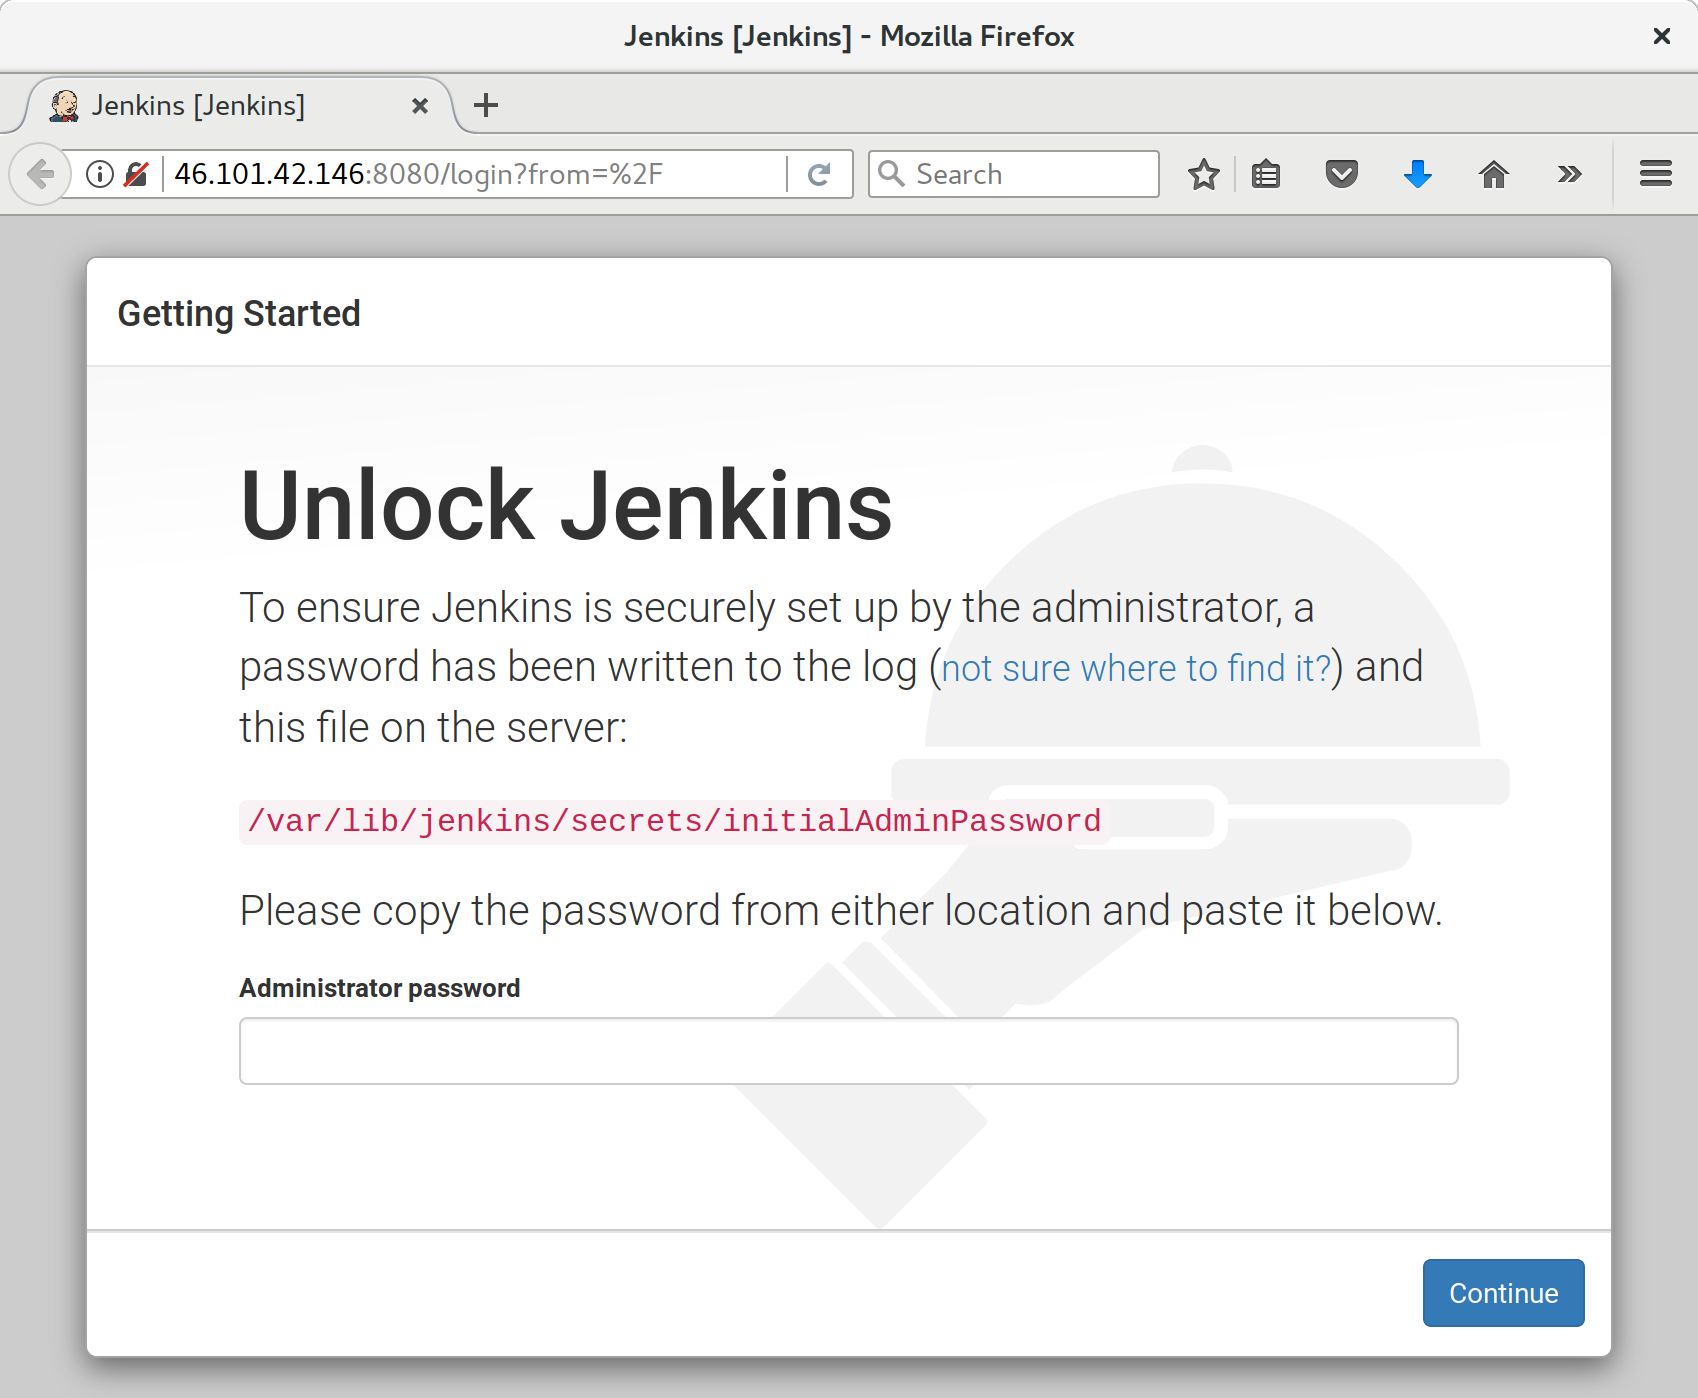Screen dimensions: 1698x1398
Task: Open the site information icon in address bar
Action: pos(99,173)
